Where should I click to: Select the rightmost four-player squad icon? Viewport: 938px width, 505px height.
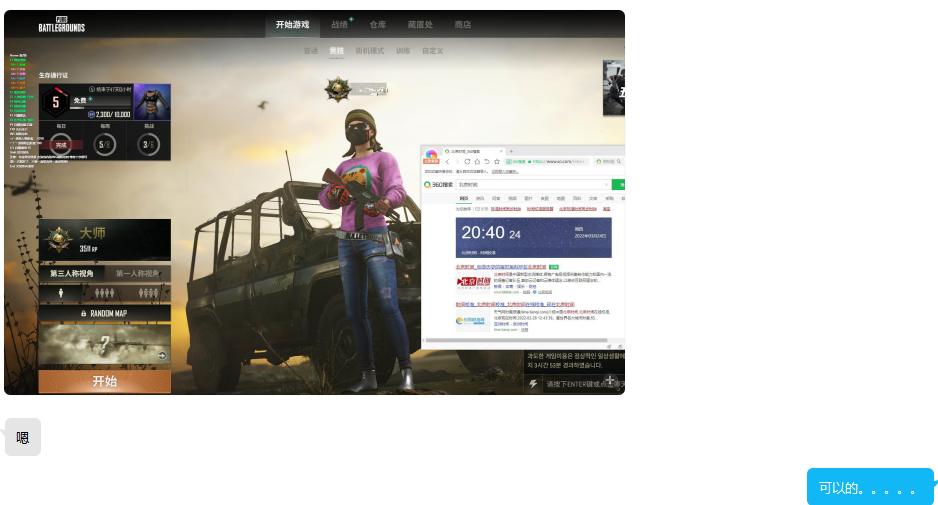[x=148, y=293]
